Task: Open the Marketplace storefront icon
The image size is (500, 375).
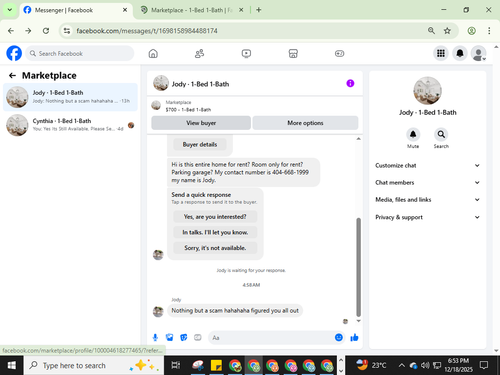Action: click(293, 53)
